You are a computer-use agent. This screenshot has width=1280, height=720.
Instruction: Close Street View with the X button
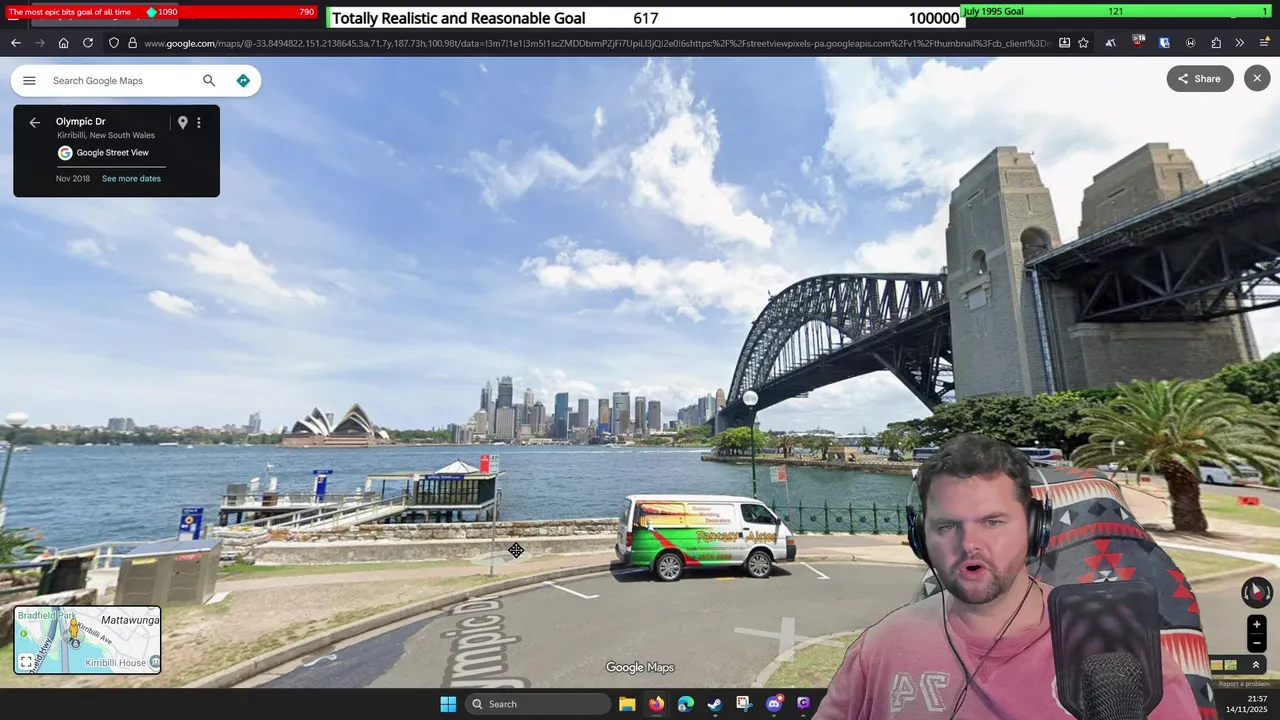point(1257,79)
